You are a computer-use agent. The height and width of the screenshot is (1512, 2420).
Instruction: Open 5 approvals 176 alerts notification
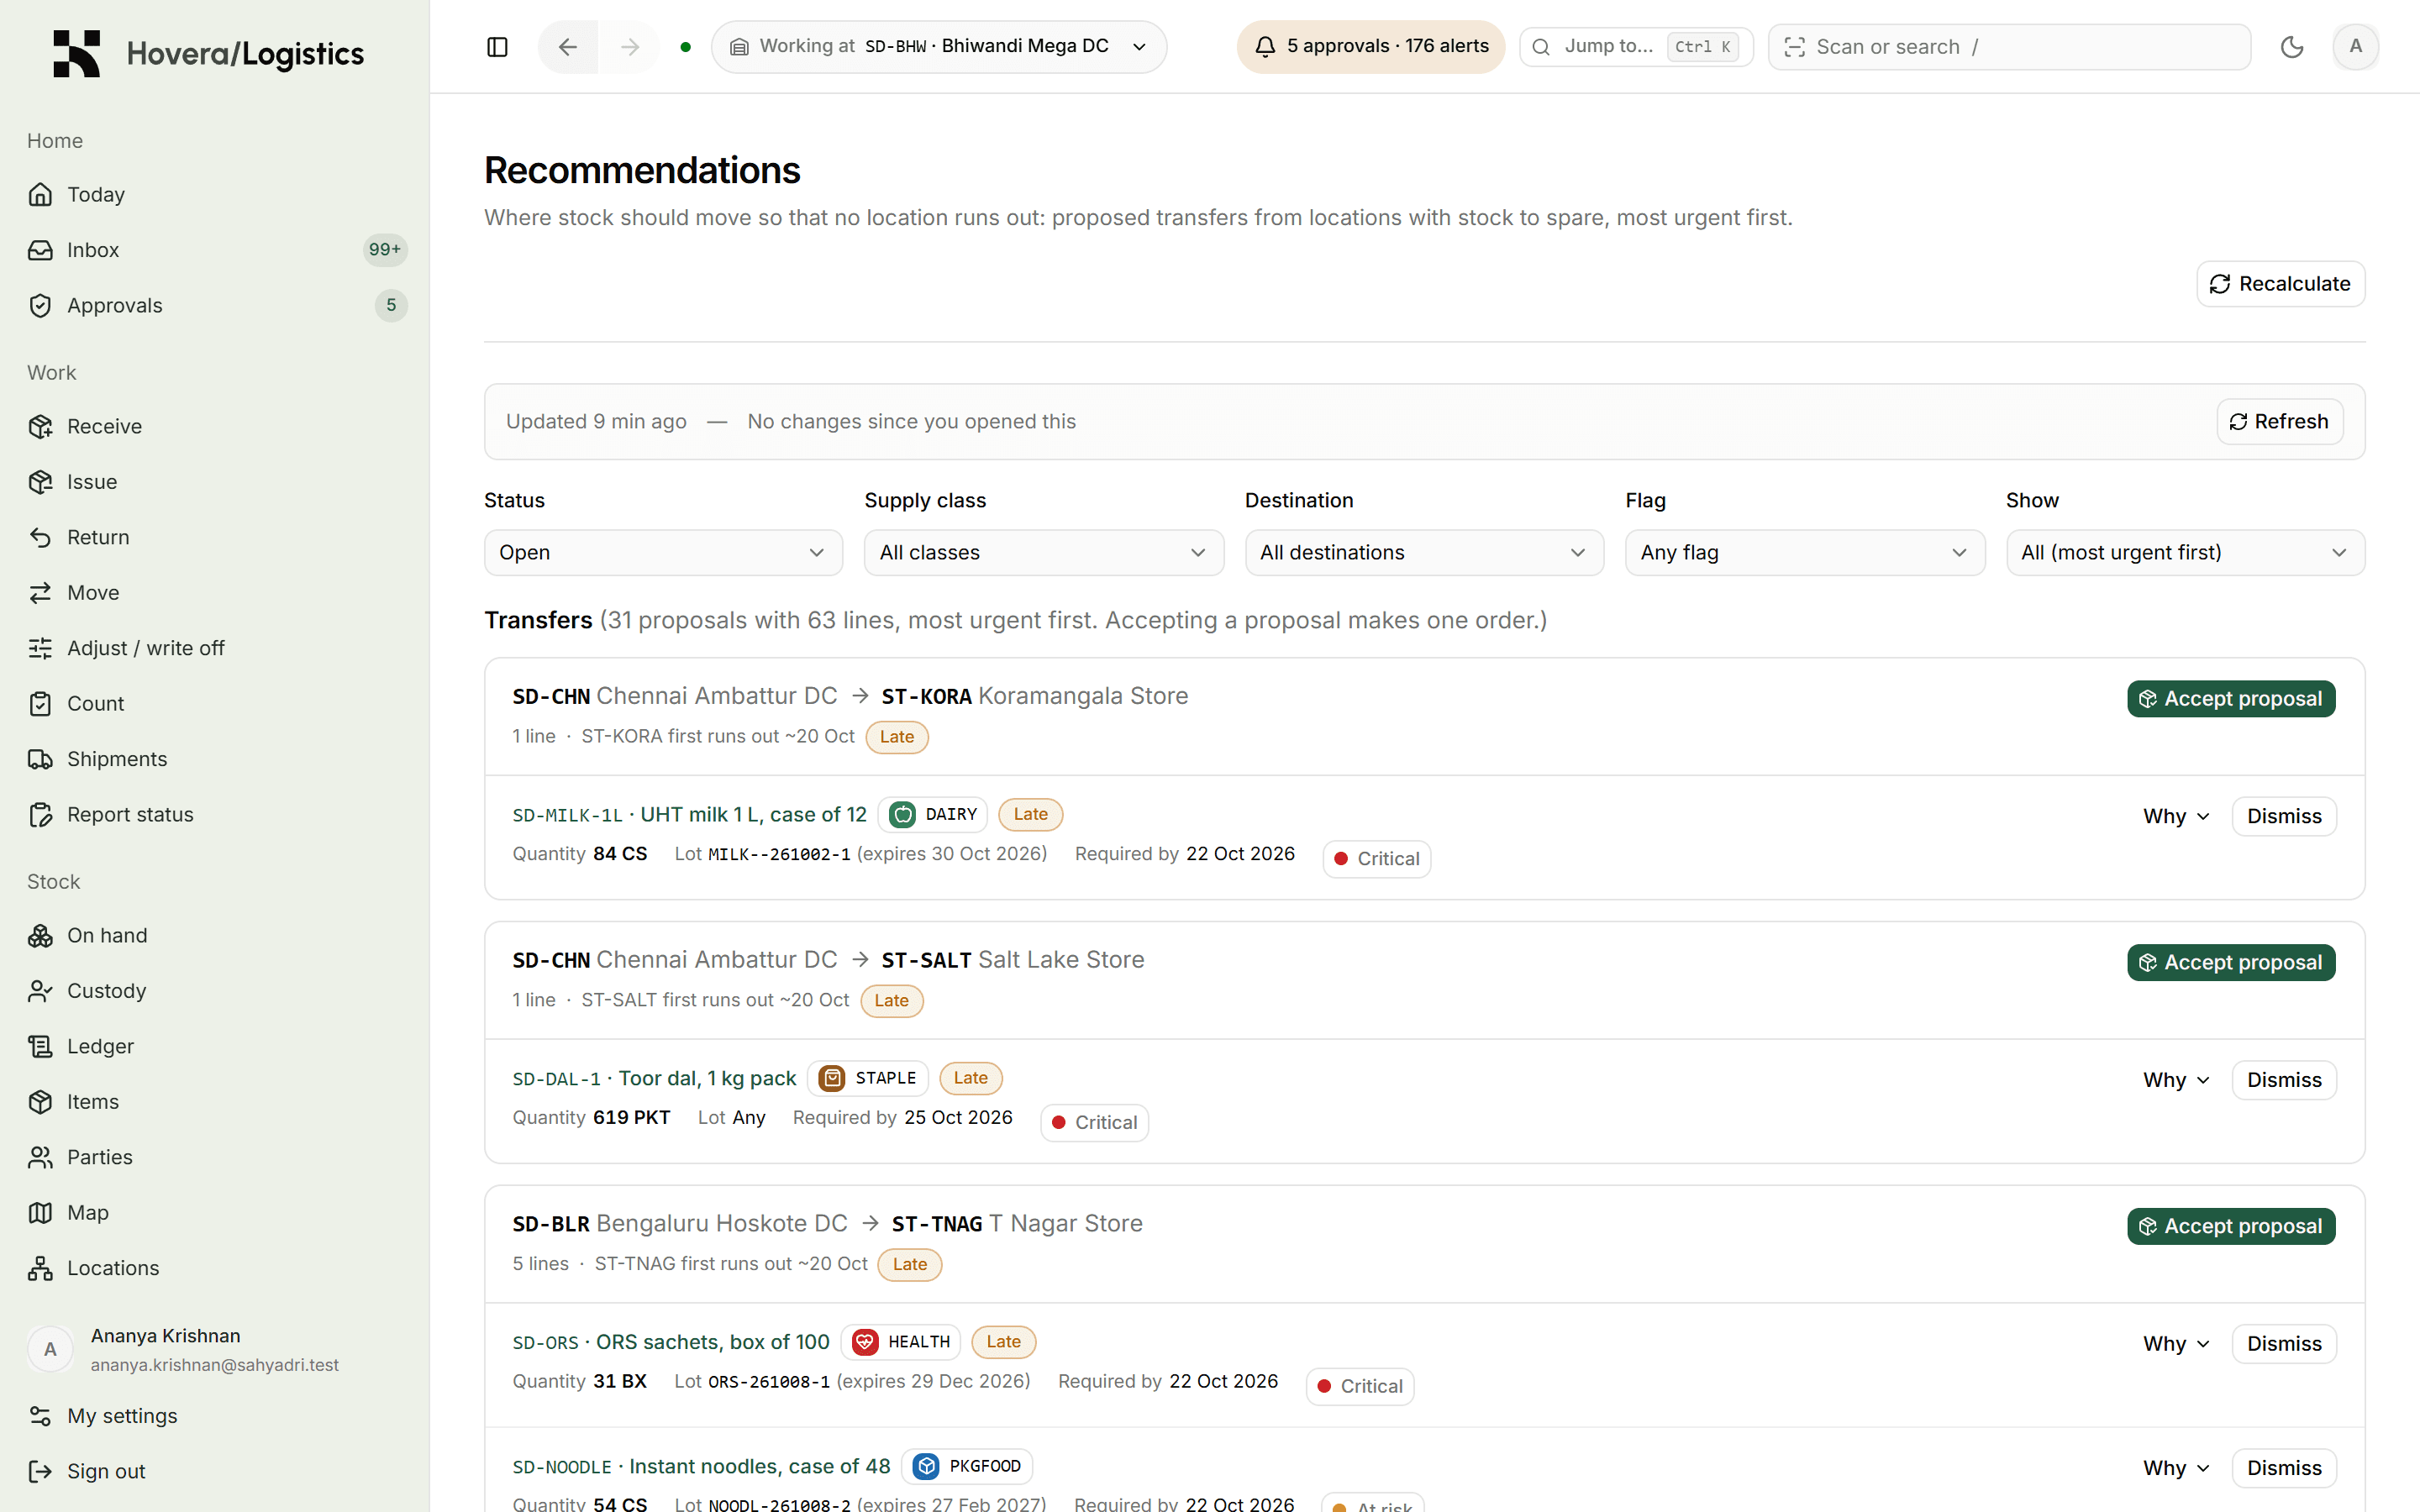tap(1371, 47)
